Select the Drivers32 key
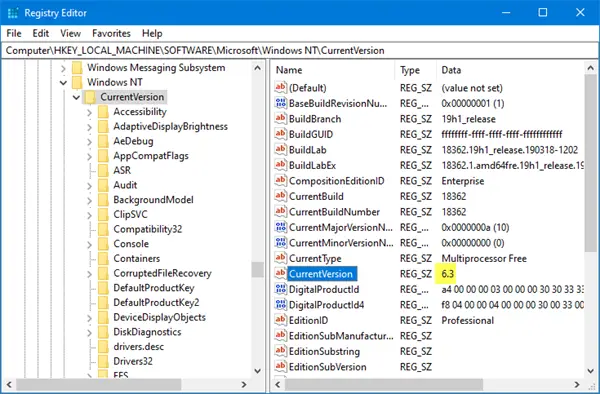 (133, 361)
